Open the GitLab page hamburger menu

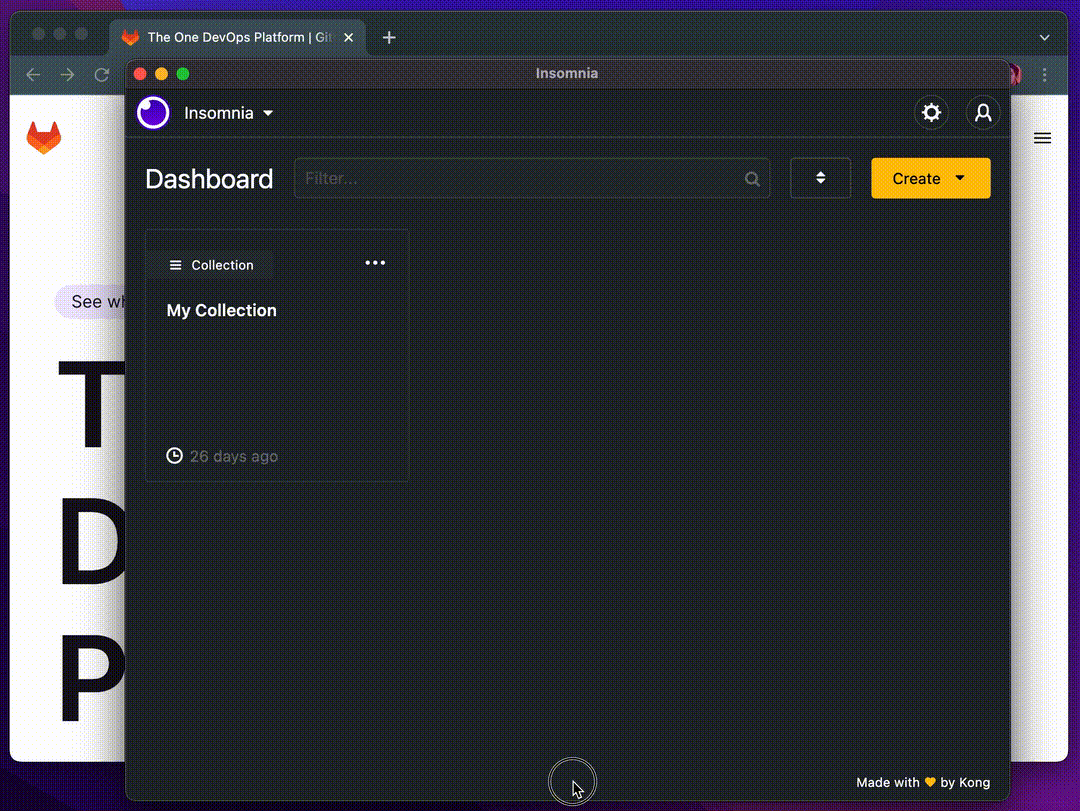pos(1042,138)
